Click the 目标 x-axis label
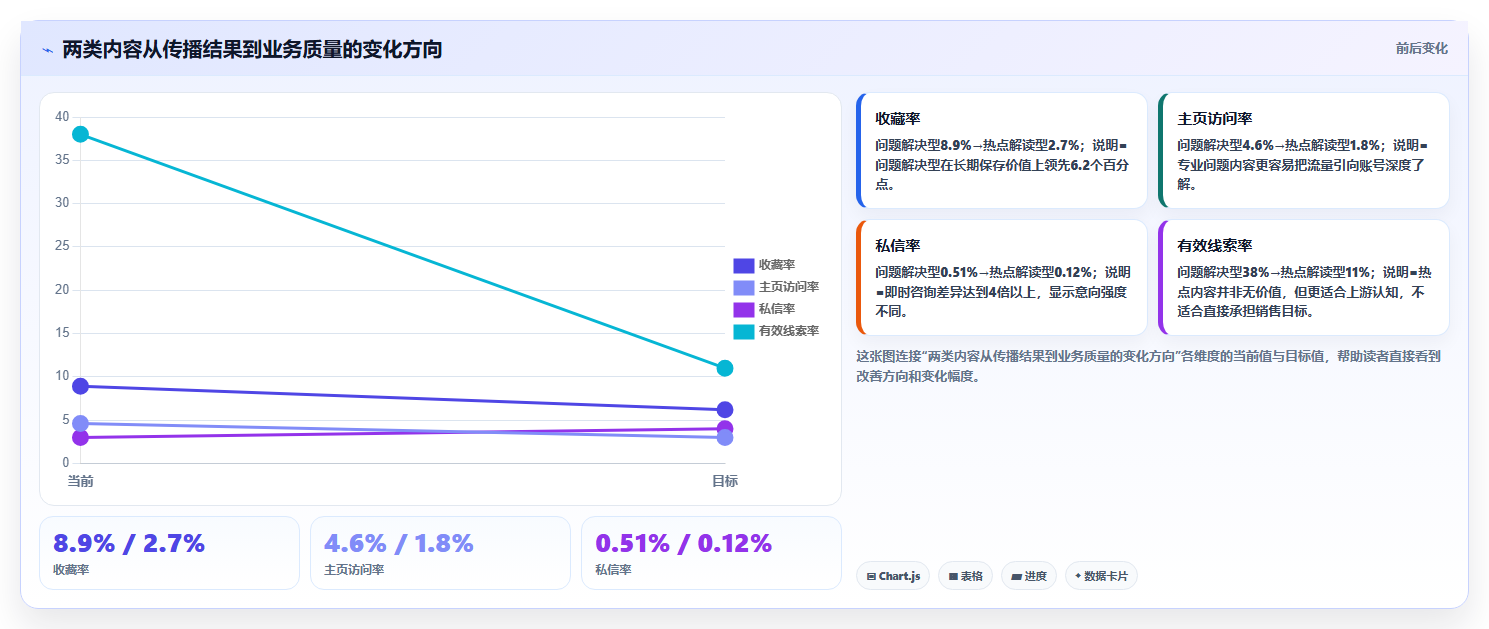The width and height of the screenshot is (1489, 629). click(x=725, y=481)
